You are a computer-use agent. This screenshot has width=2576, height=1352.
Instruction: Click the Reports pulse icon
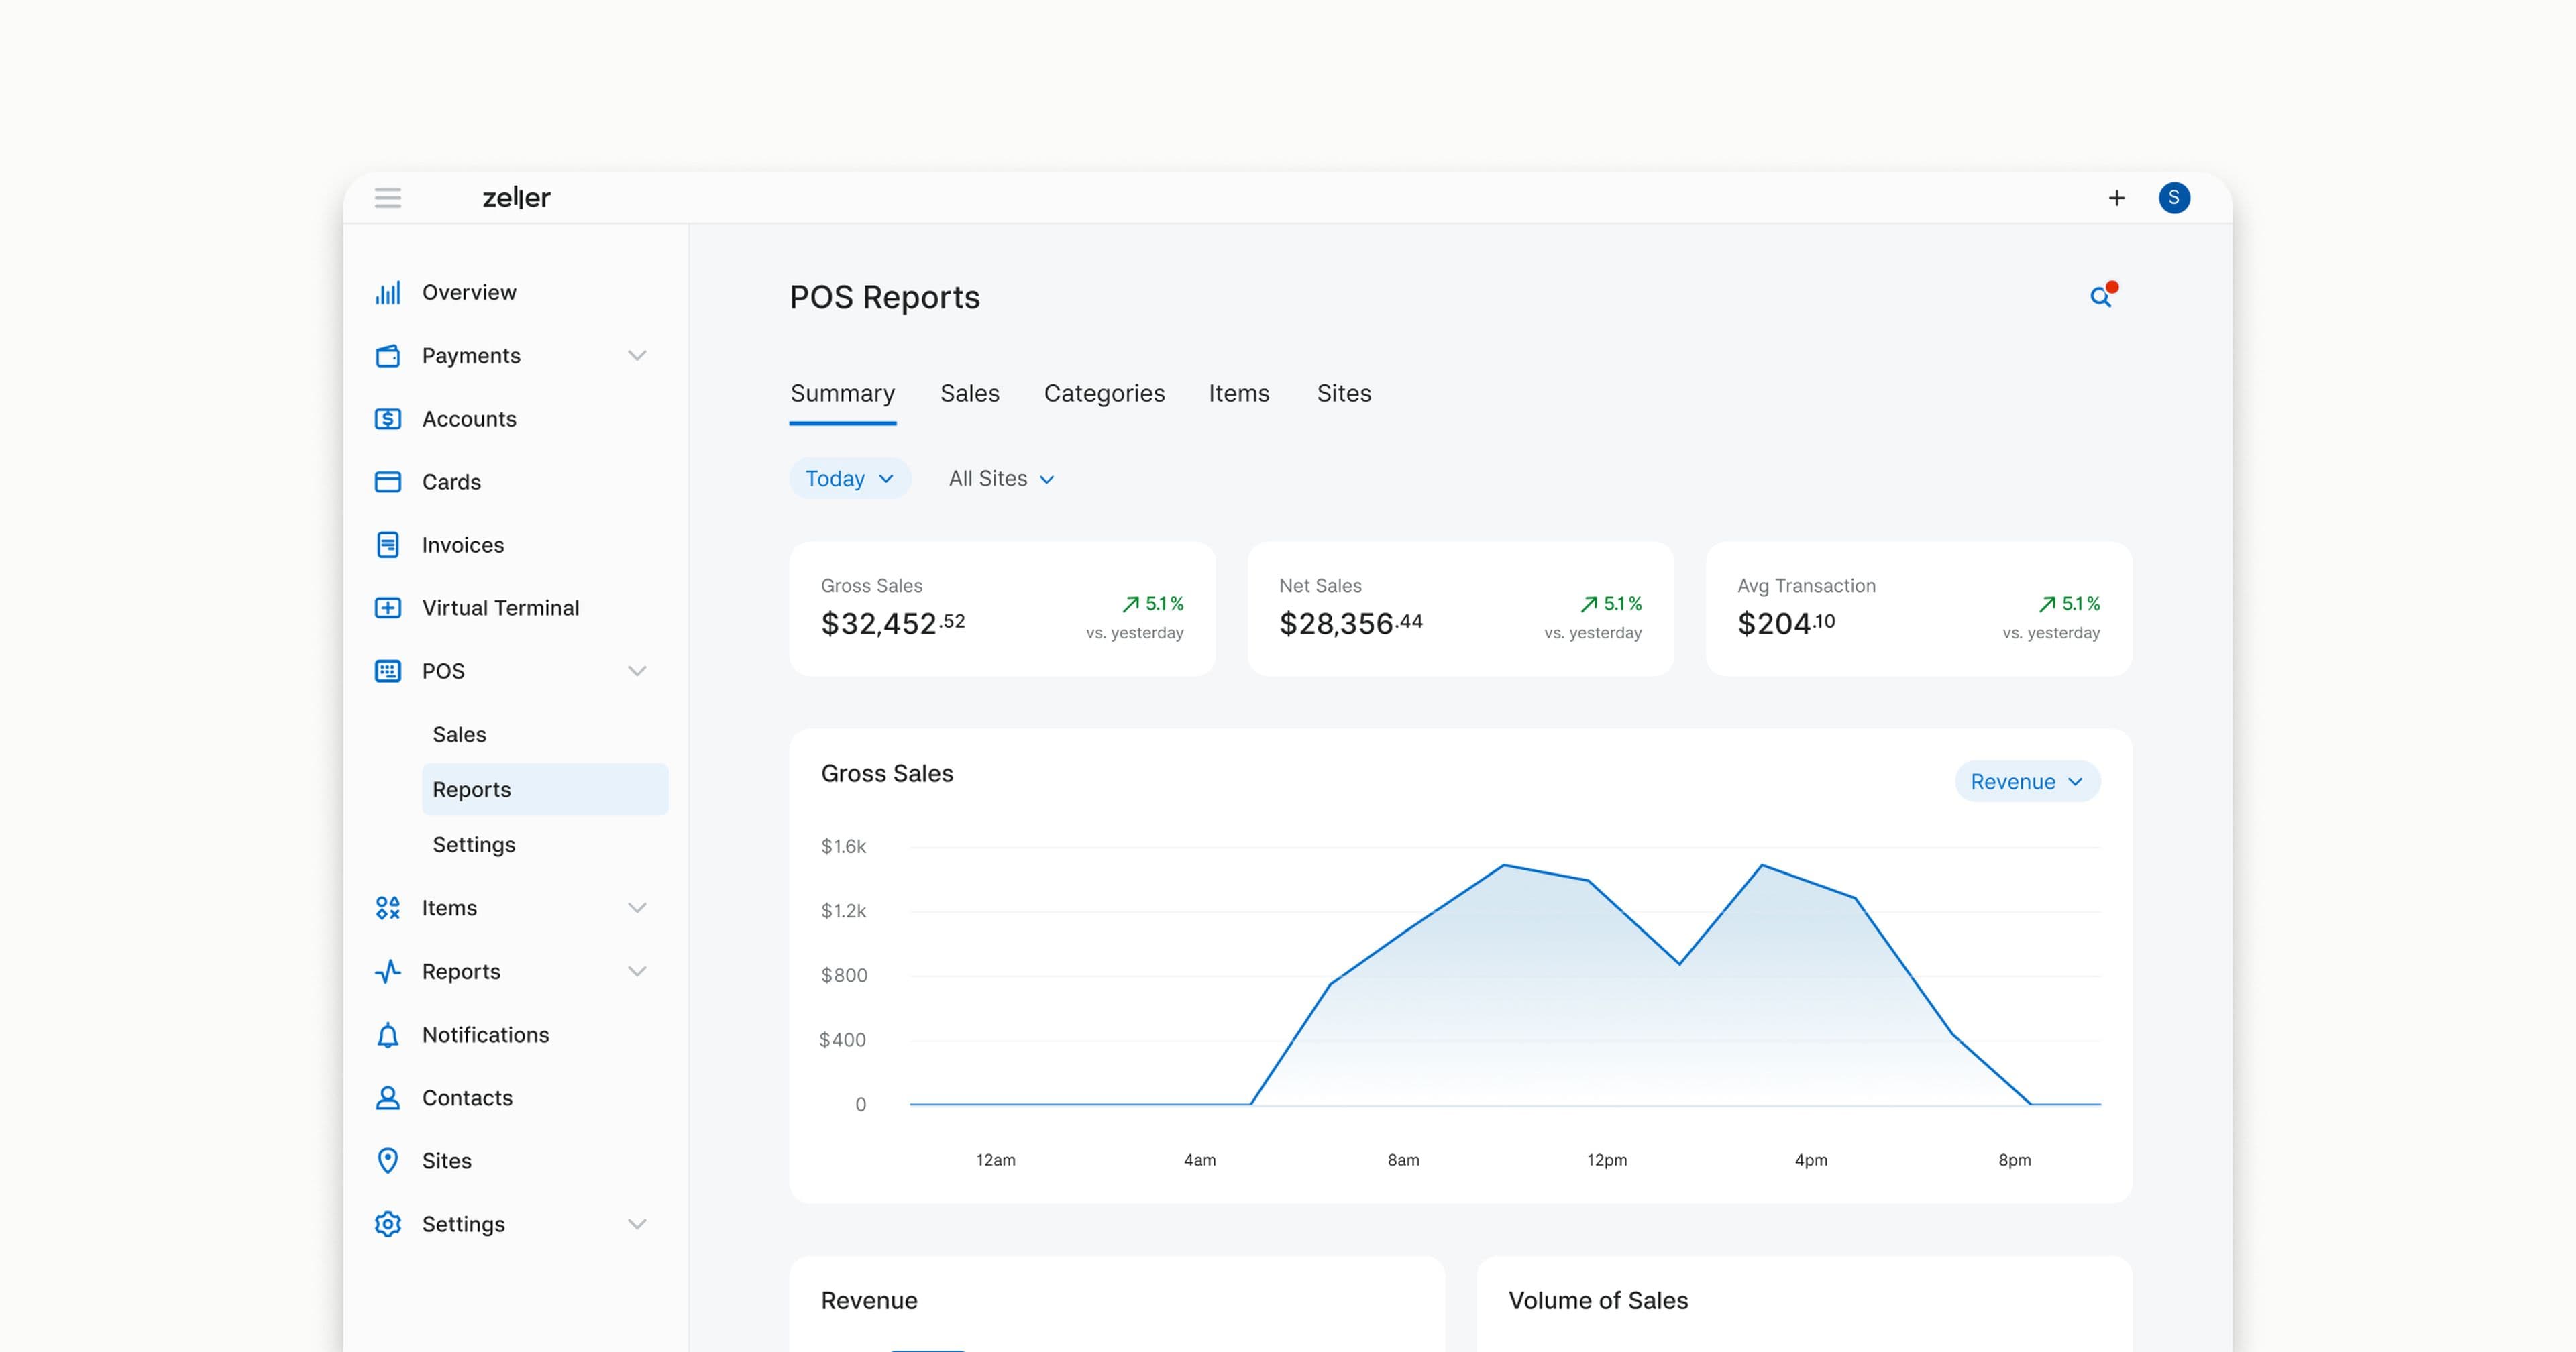click(388, 971)
